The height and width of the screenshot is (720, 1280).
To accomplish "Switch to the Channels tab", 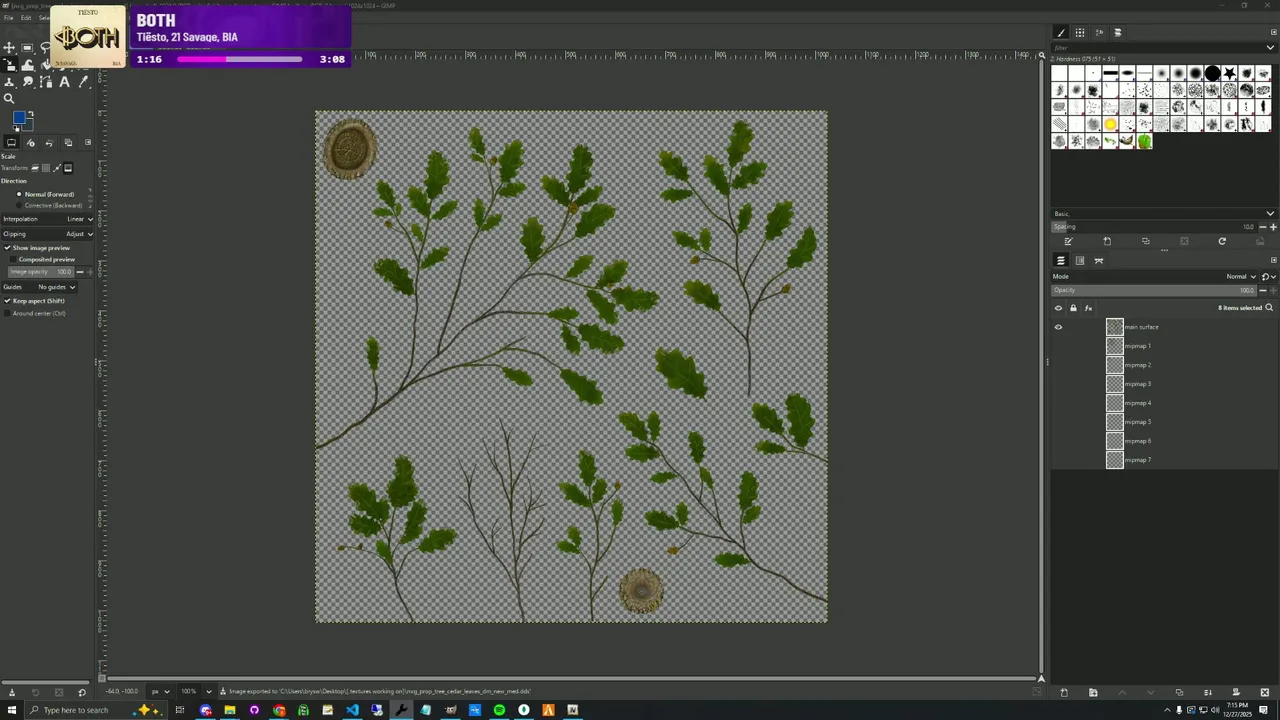I will (1080, 260).
